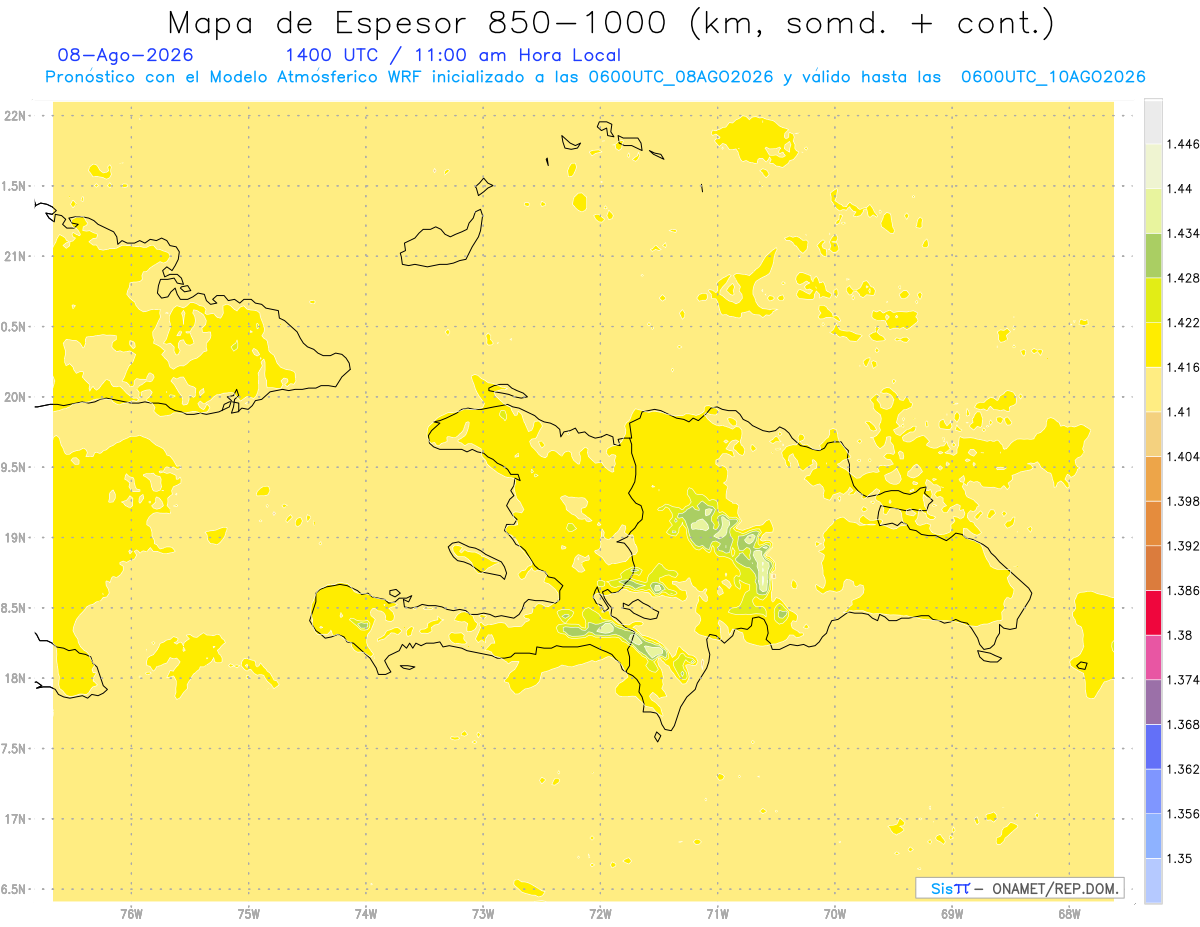The image size is (1200, 927).
Task: Click the longitude label 69W
Action: tap(952, 914)
